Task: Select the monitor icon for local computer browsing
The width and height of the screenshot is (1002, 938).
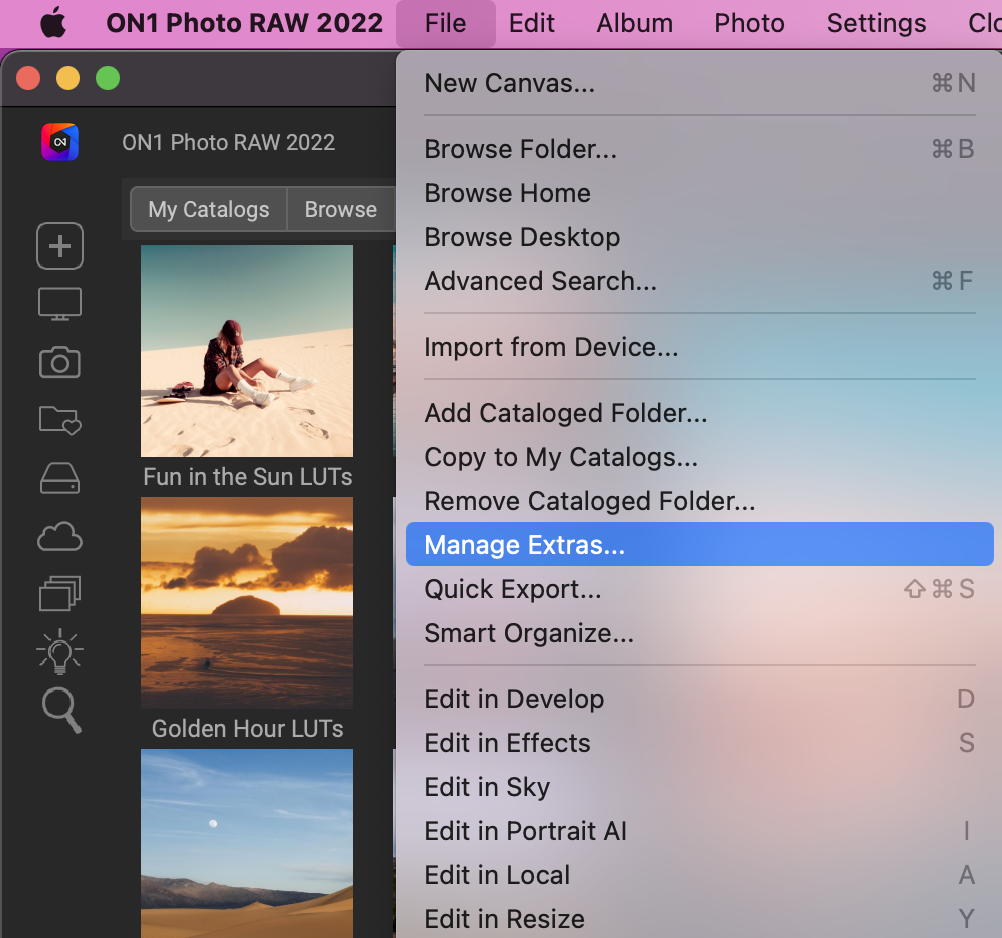Action: click(x=59, y=304)
